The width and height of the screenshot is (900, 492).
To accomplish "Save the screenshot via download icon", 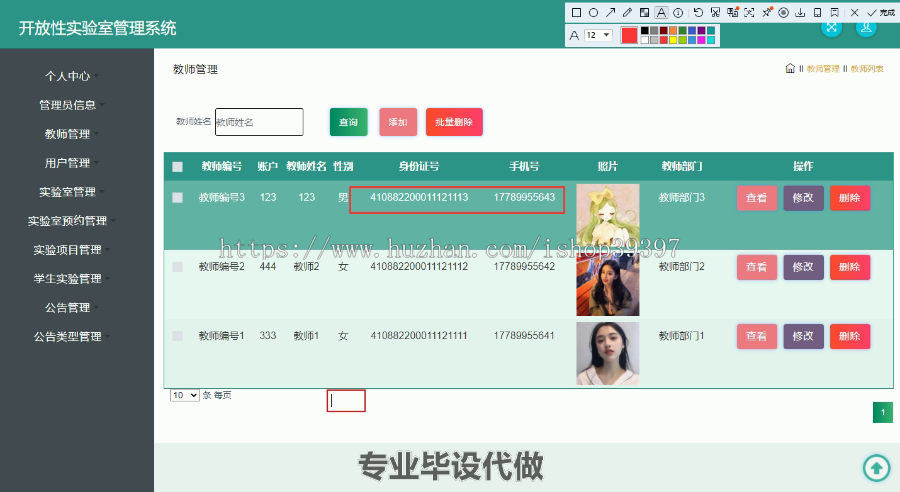I will pyautogui.click(x=800, y=12).
